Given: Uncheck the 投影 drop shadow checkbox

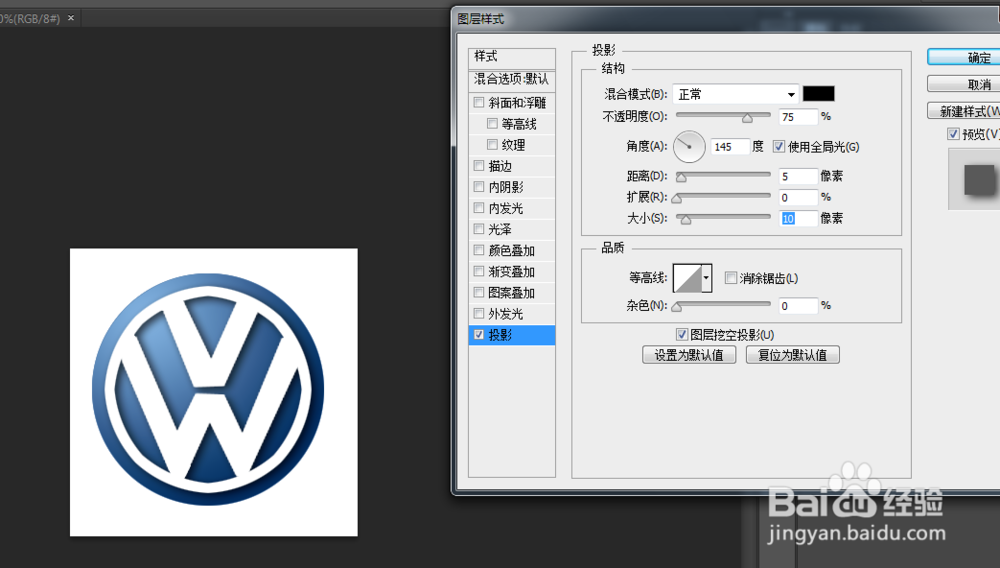Looking at the screenshot, I should [479, 335].
